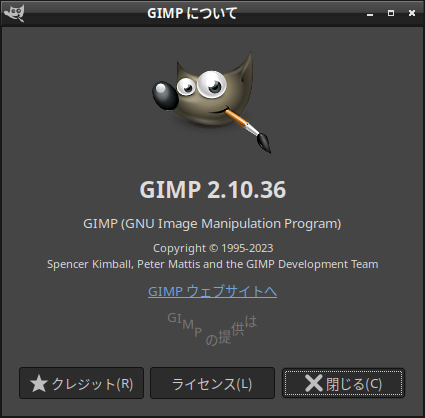The height and width of the screenshot is (418, 425).
Task: Maximize the GIMP について window
Action: pos(391,13)
